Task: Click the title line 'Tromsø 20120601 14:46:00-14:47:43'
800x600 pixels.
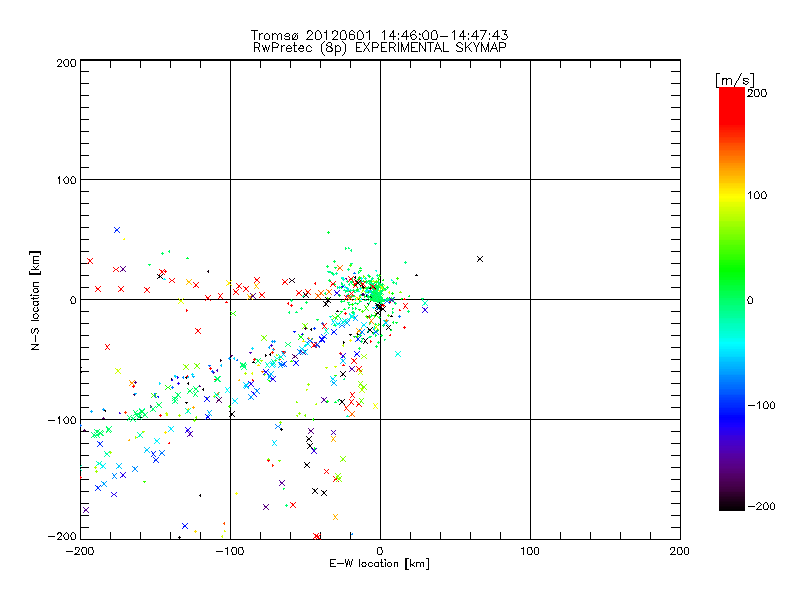Action: tap(379, 35)
